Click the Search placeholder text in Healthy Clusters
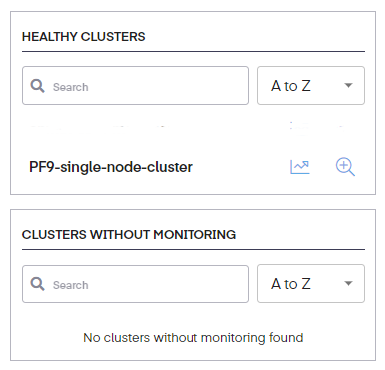 point(71,87)
